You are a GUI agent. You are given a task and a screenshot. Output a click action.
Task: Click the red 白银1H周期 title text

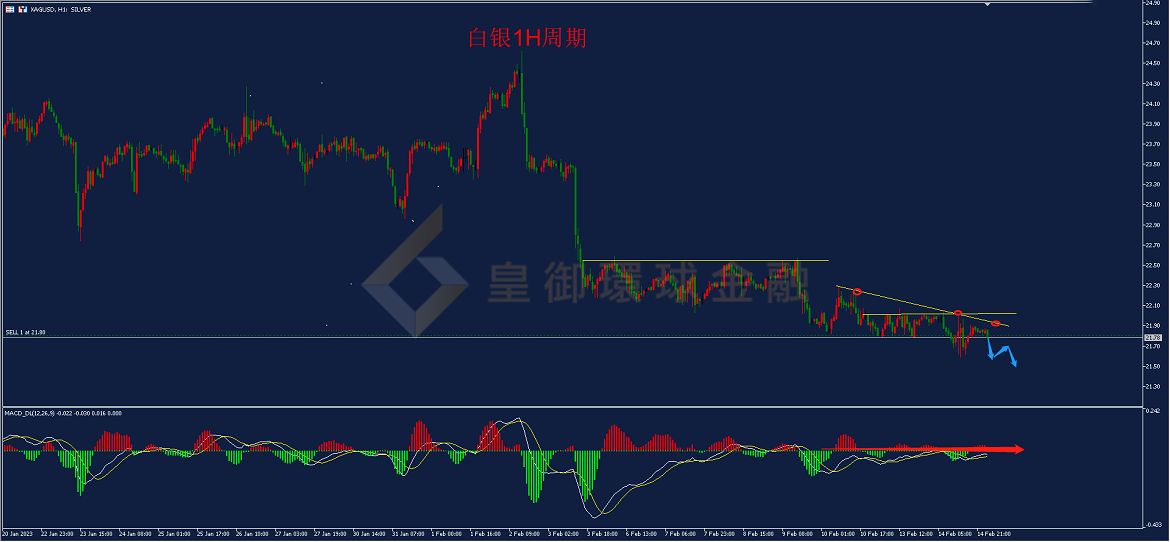click(x=527, y=38)
